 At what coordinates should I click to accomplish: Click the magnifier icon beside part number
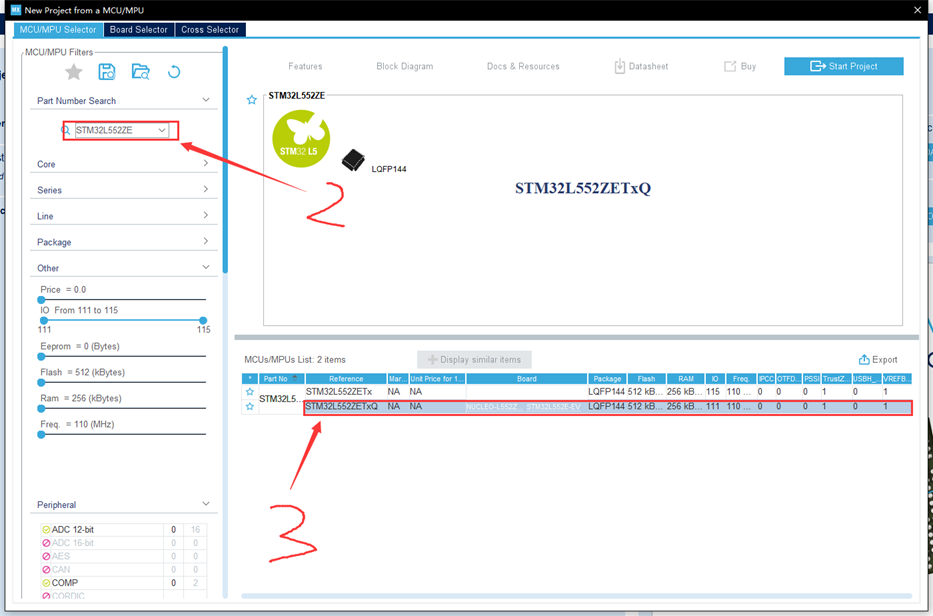click(67, 130)
